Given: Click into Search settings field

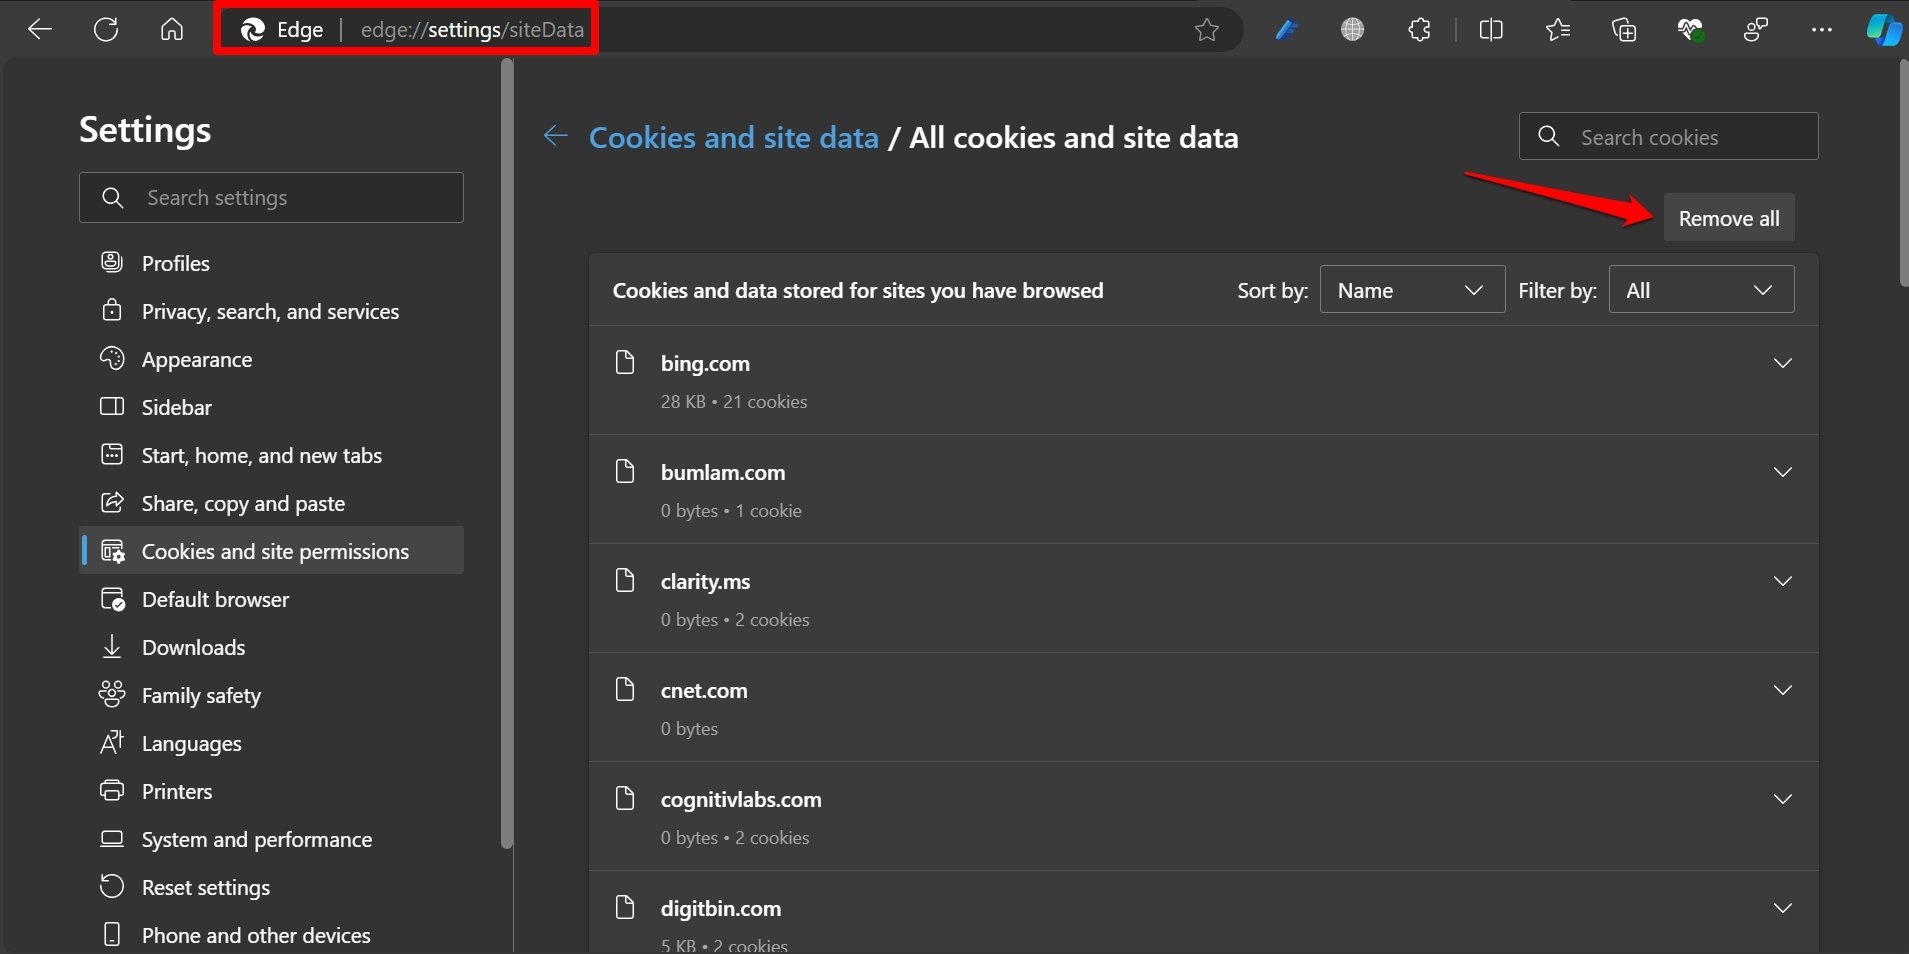Looking at the screenshot, I should (x=271, y=197).
